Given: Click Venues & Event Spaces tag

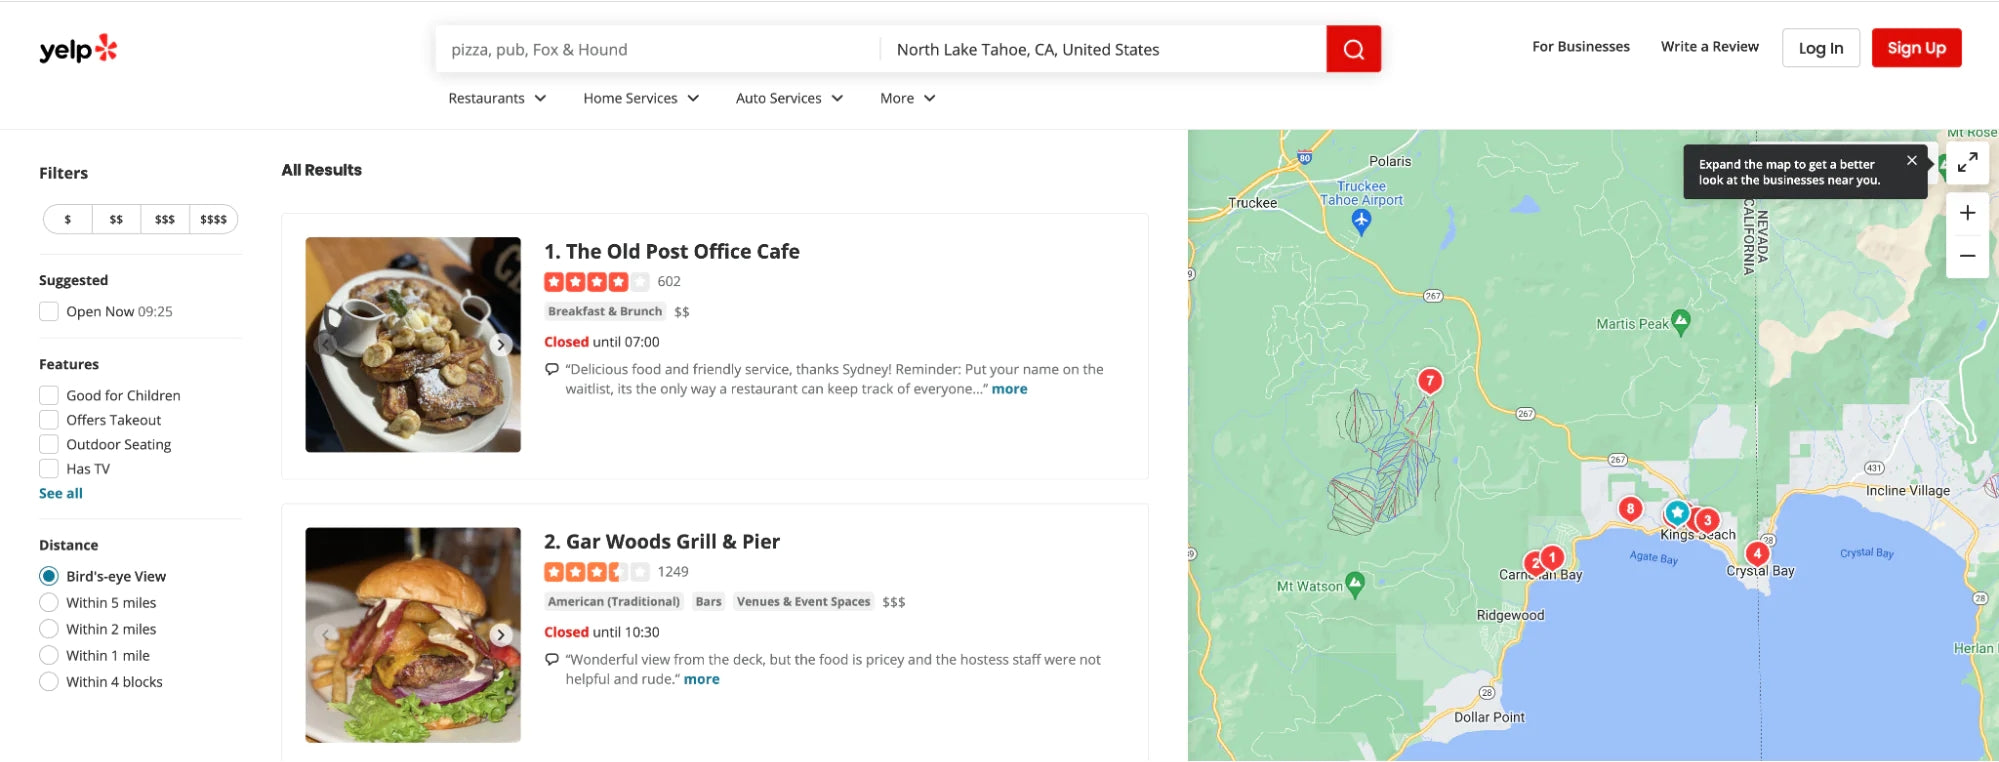Looking at the screenshot, I should coord(803,602).
